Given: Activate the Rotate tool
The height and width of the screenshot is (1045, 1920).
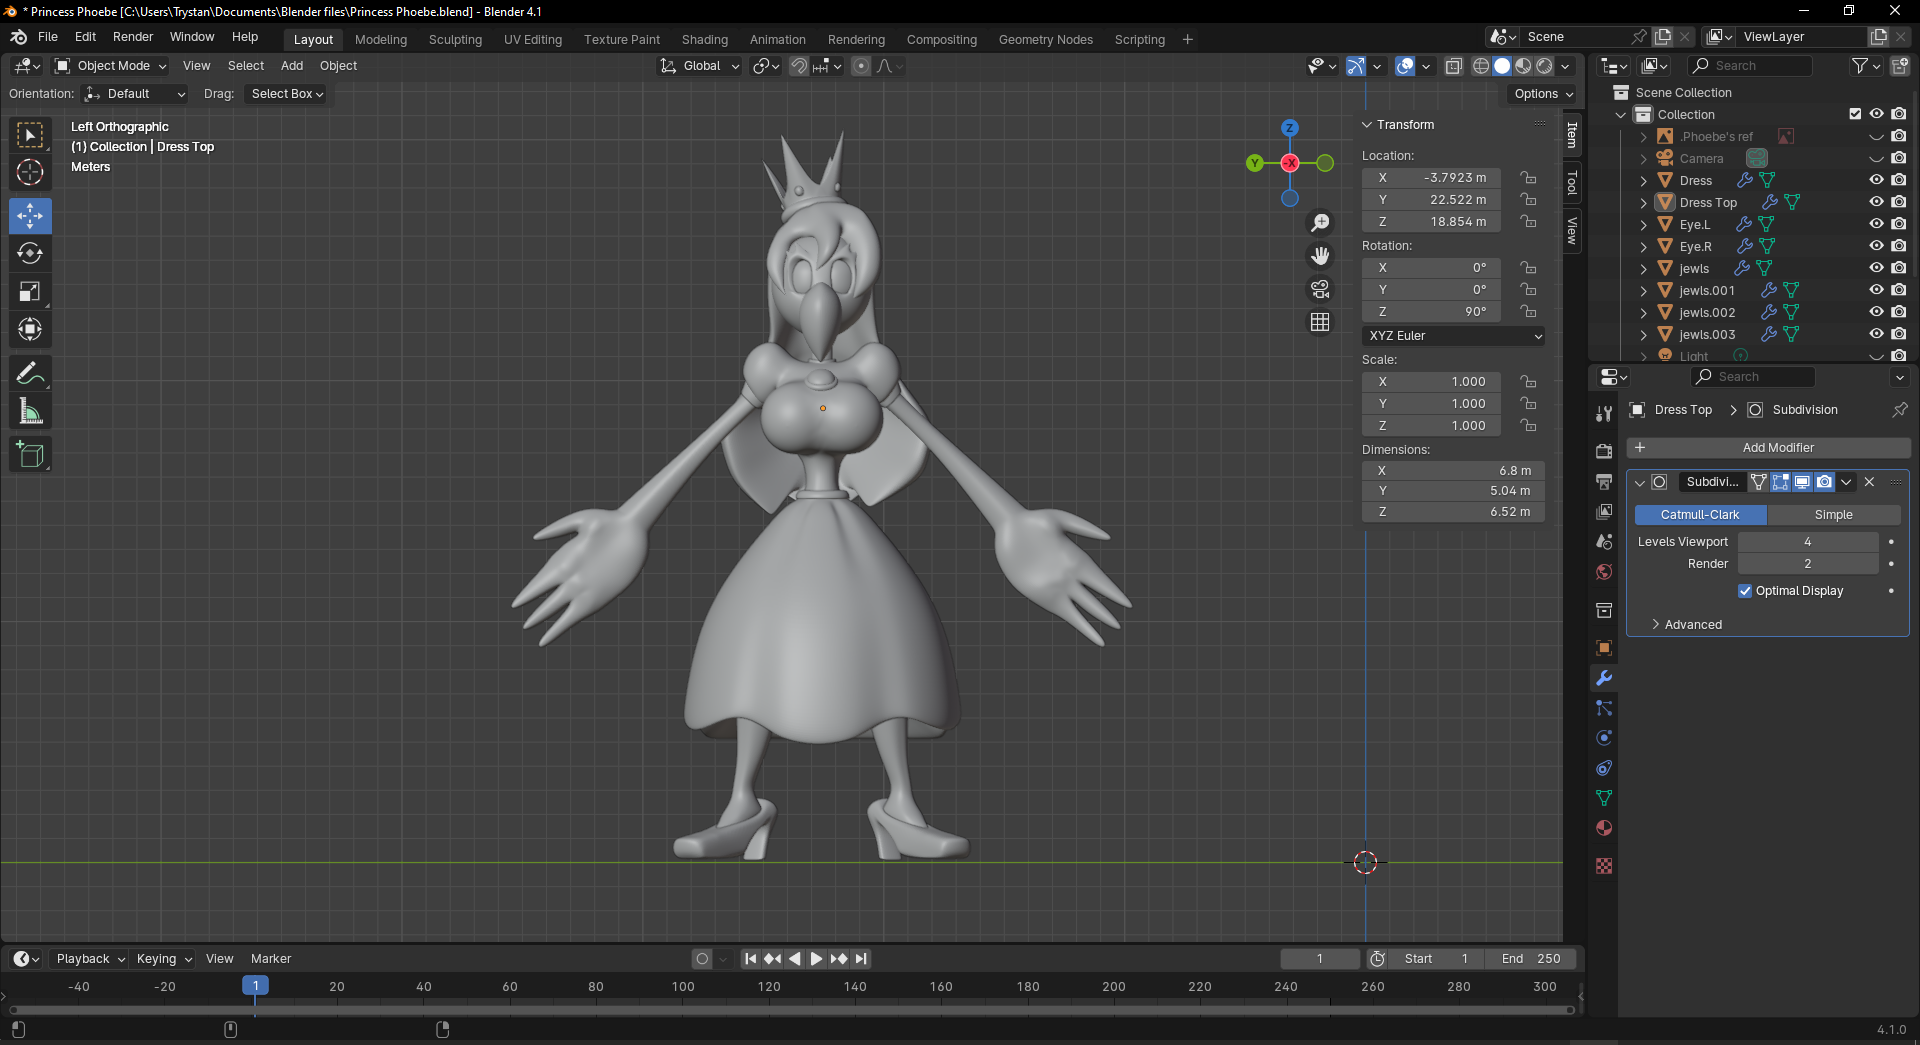Looking at the screenshot, I should [x=30, y=254].
